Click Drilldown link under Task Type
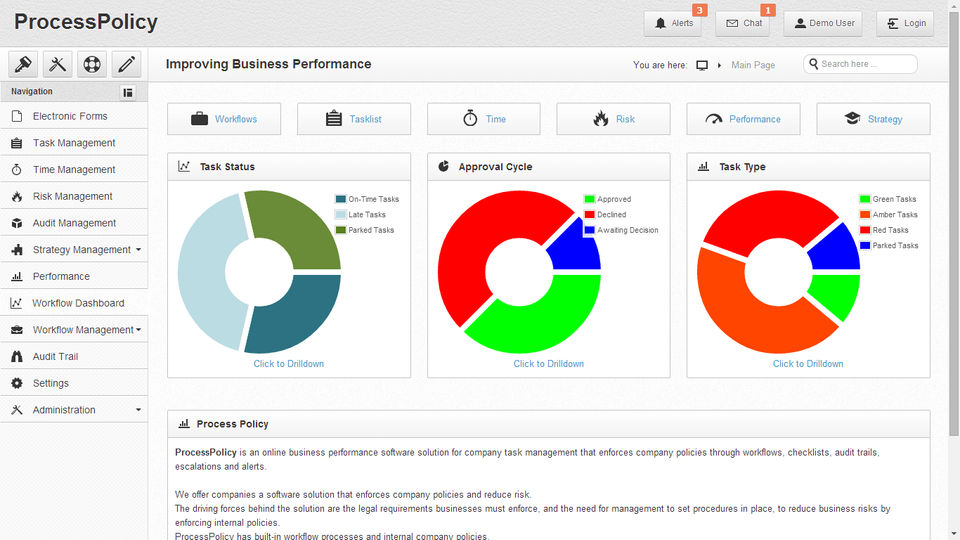Image resolution: width=960 pixels, height=540 pixels. 808,364
